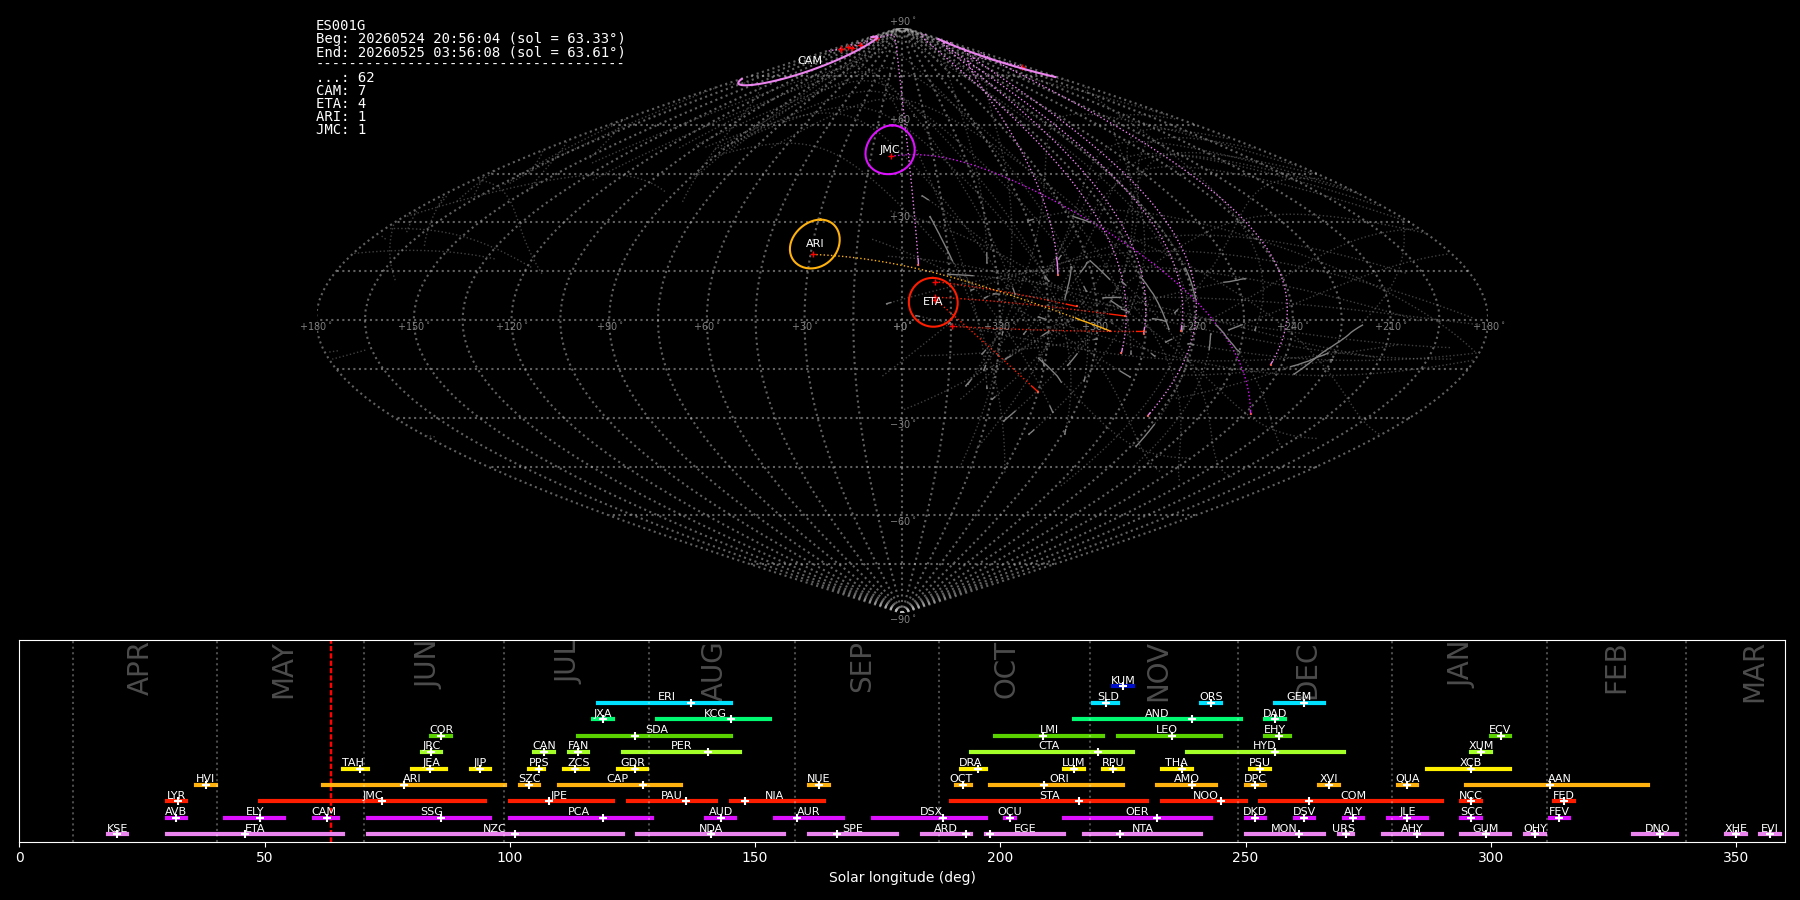Screen dimensions: 1800x900
Task: Click the CAP orange shower bar
Action: pyautogui.click(x=620, y=784)
